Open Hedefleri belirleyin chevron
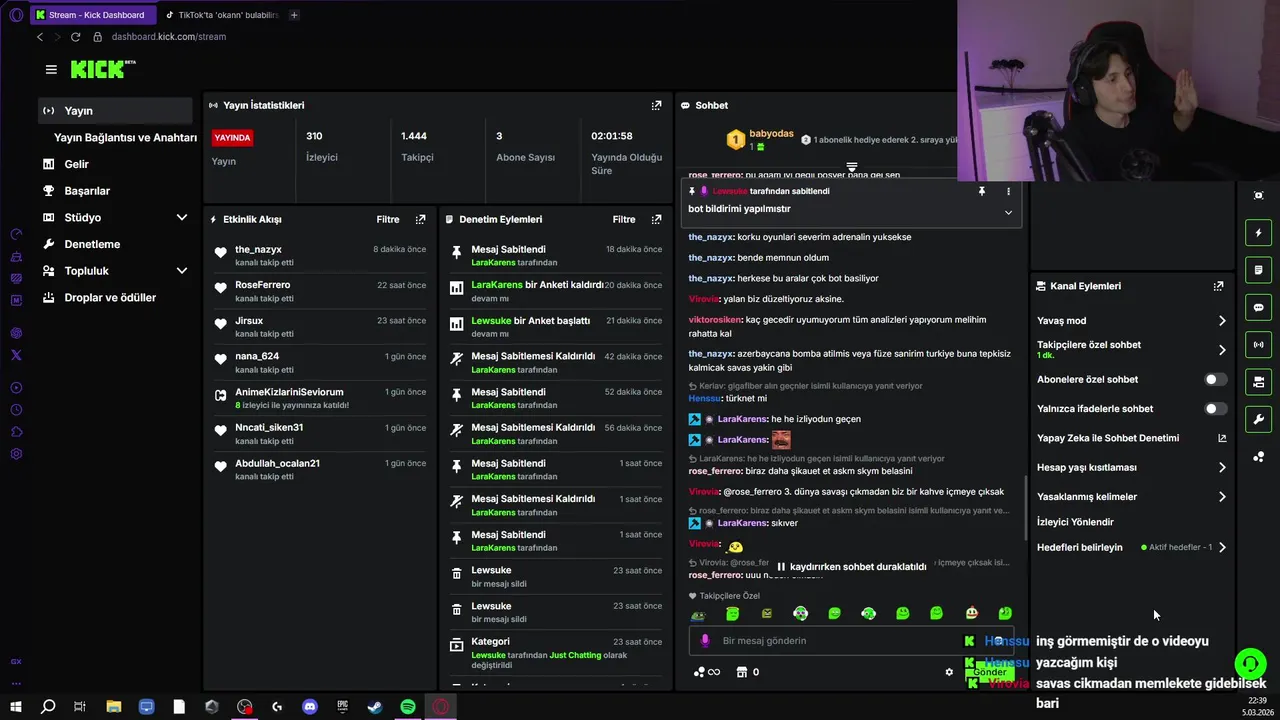The height and width of the screenshot is (720, 1280). coord(1222,547)
